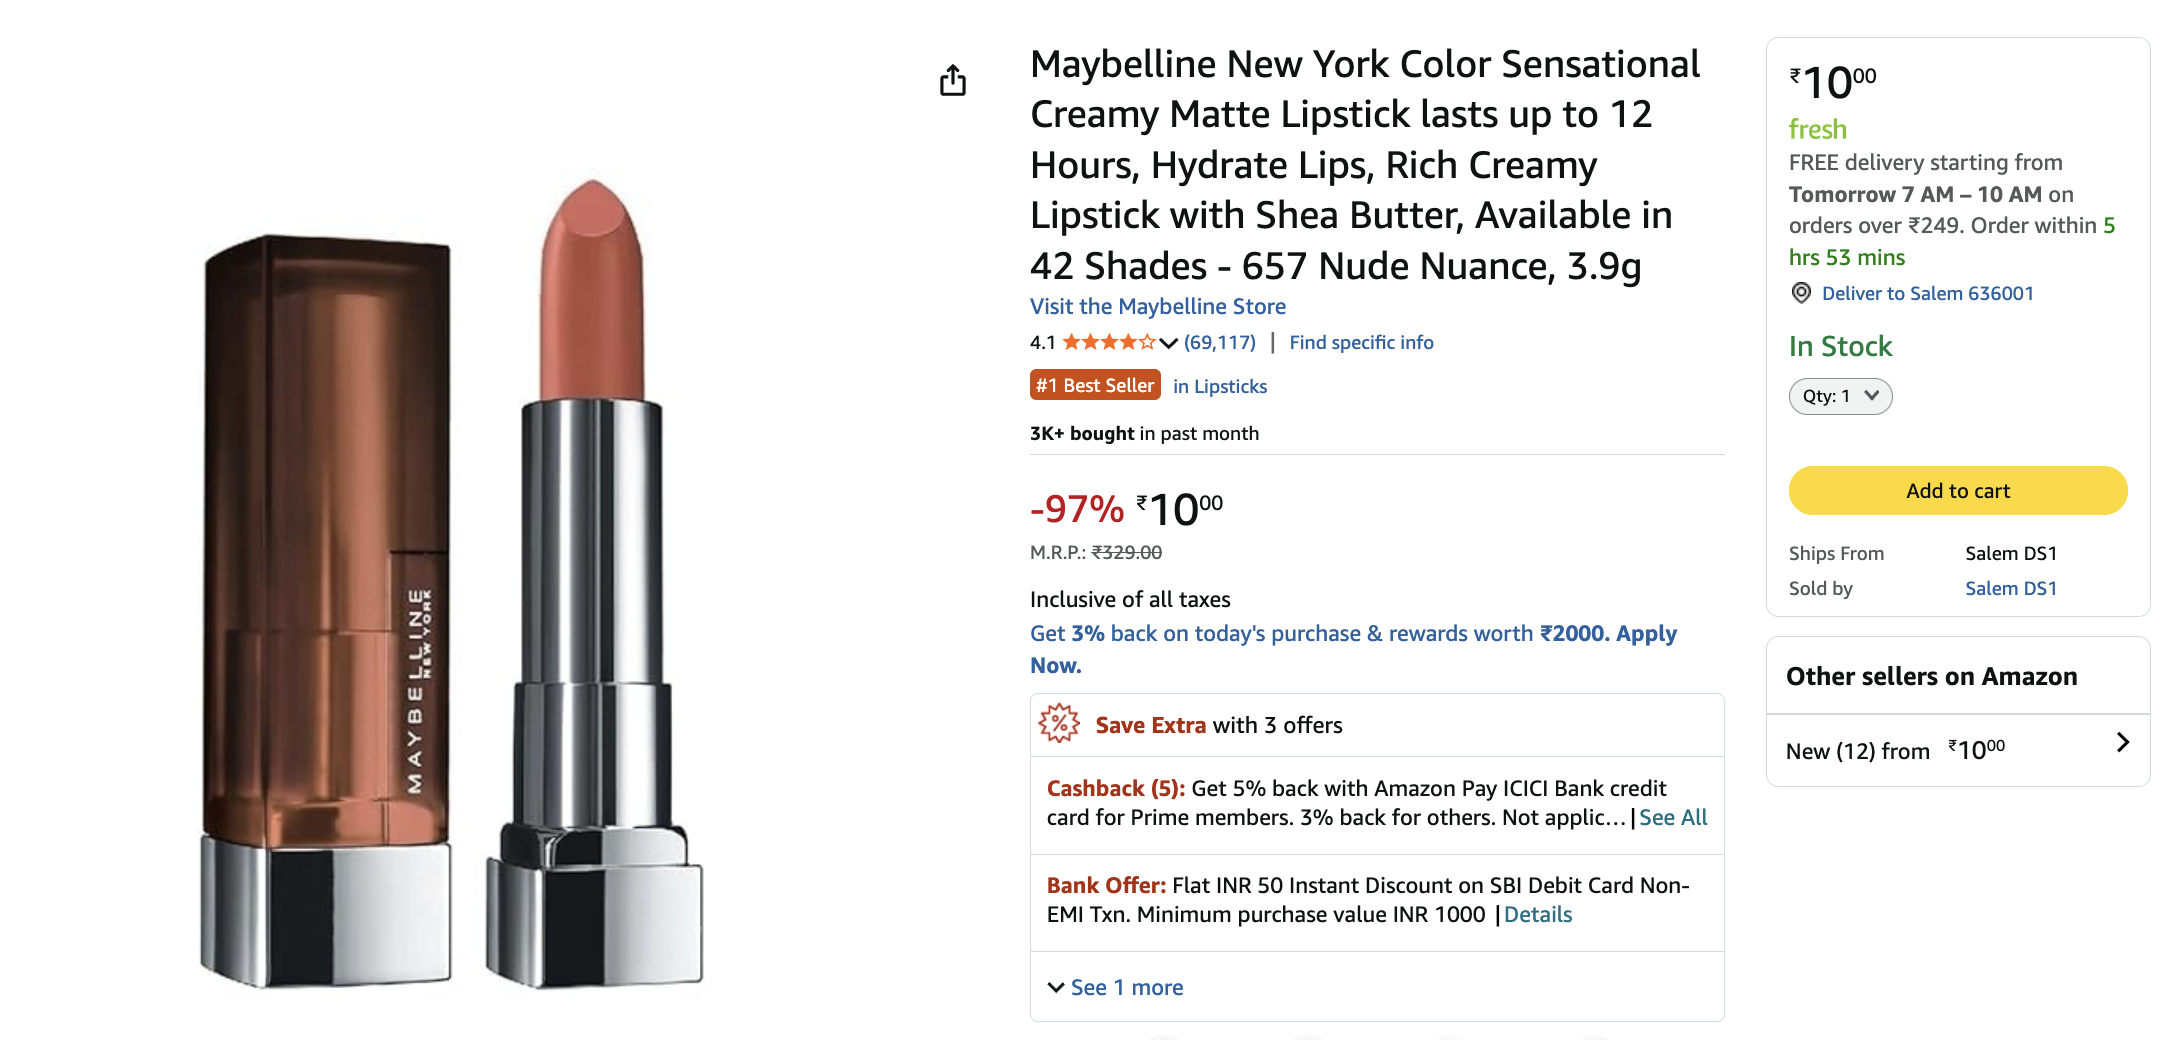Open Details for the Bank Offer
The height and width of the screenshot is (1040, 2178).
pos(1538,915)
